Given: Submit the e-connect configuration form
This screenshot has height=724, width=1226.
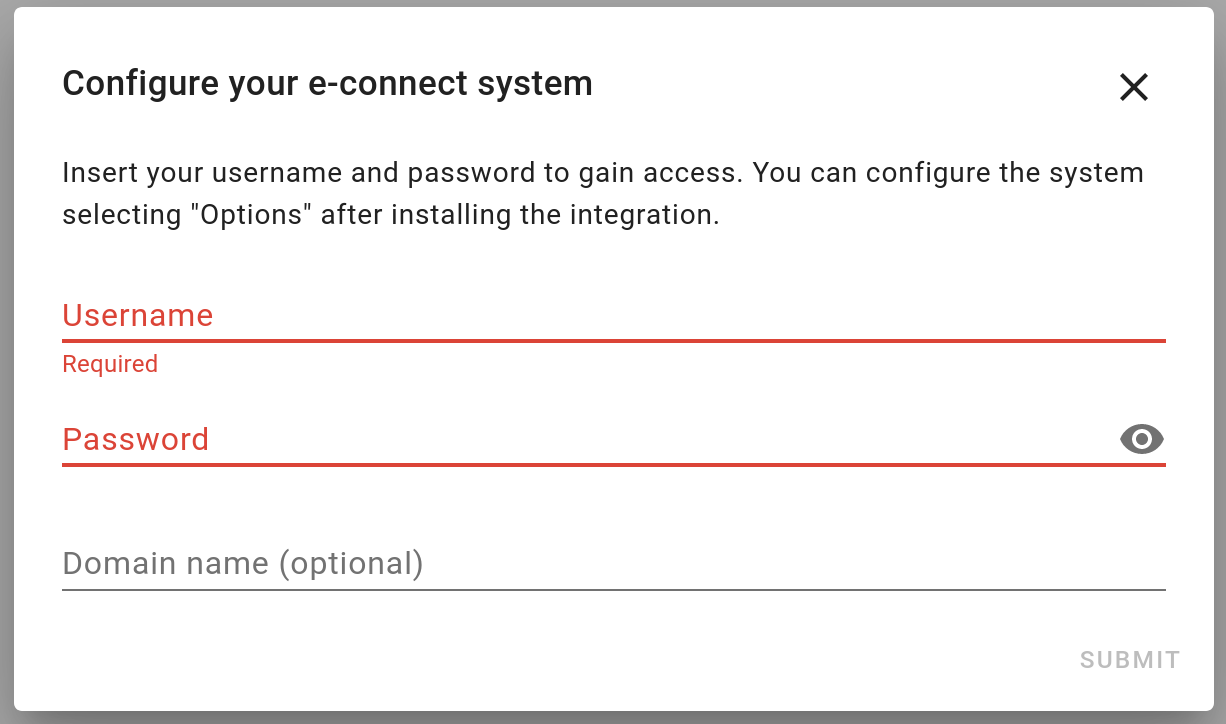Looking at the screenshot, I should [1128, 660].
